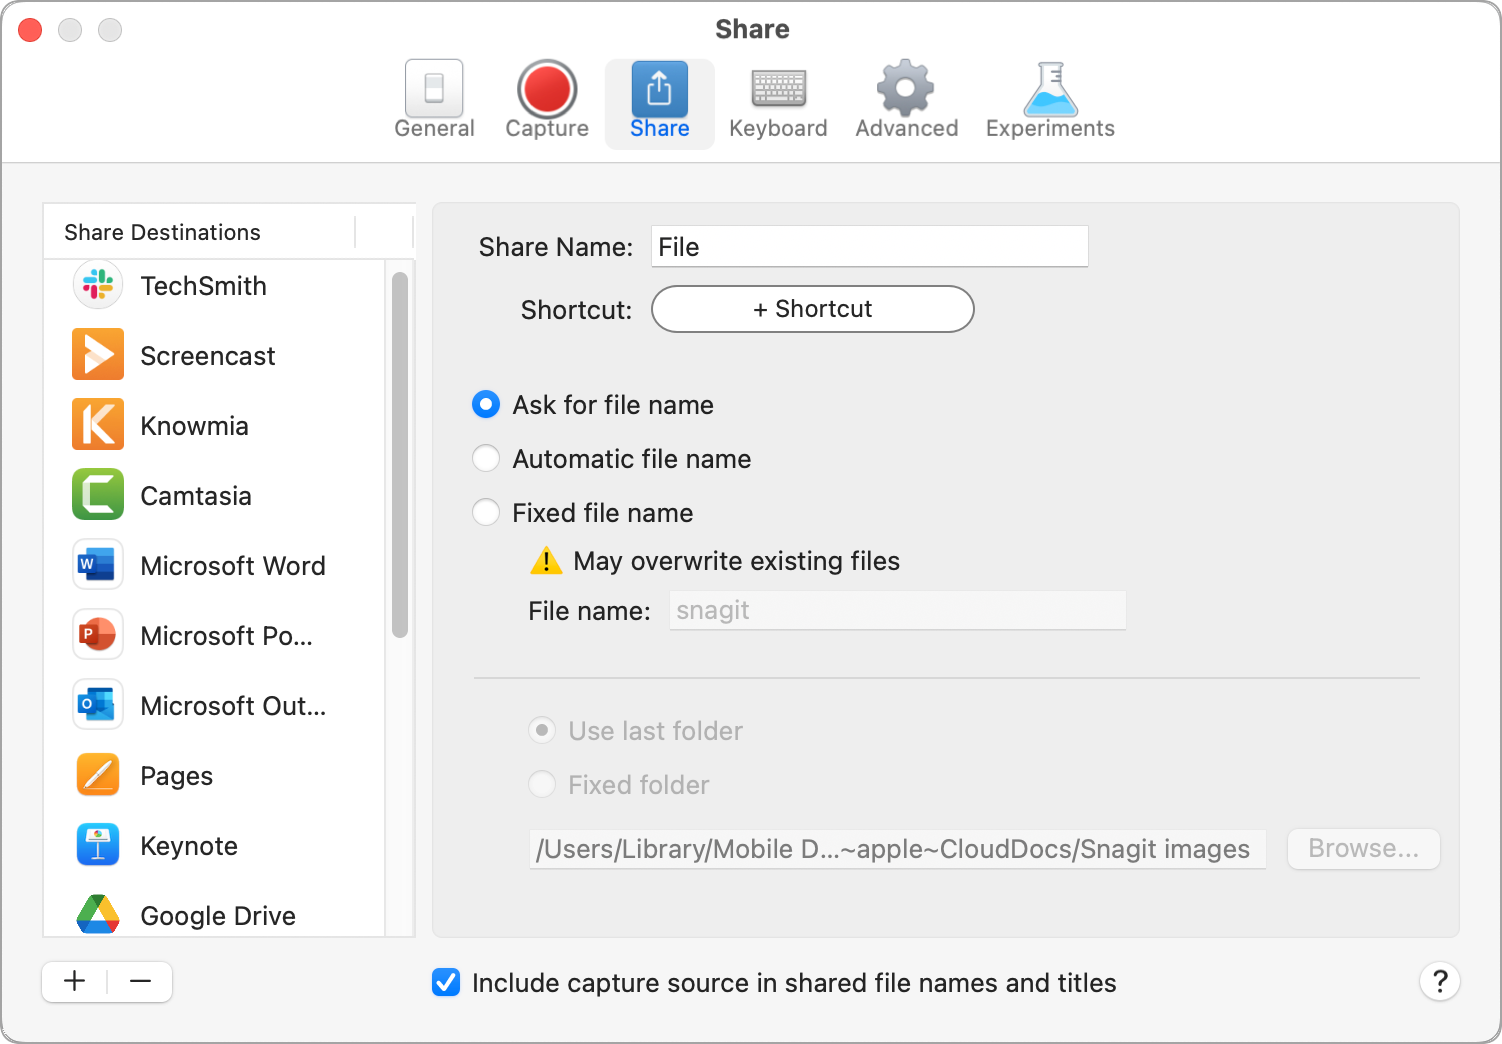Viewport: 1502px width, 1044px height.
Task: Select Camtasia in share destinations
Action: (214, 496)
